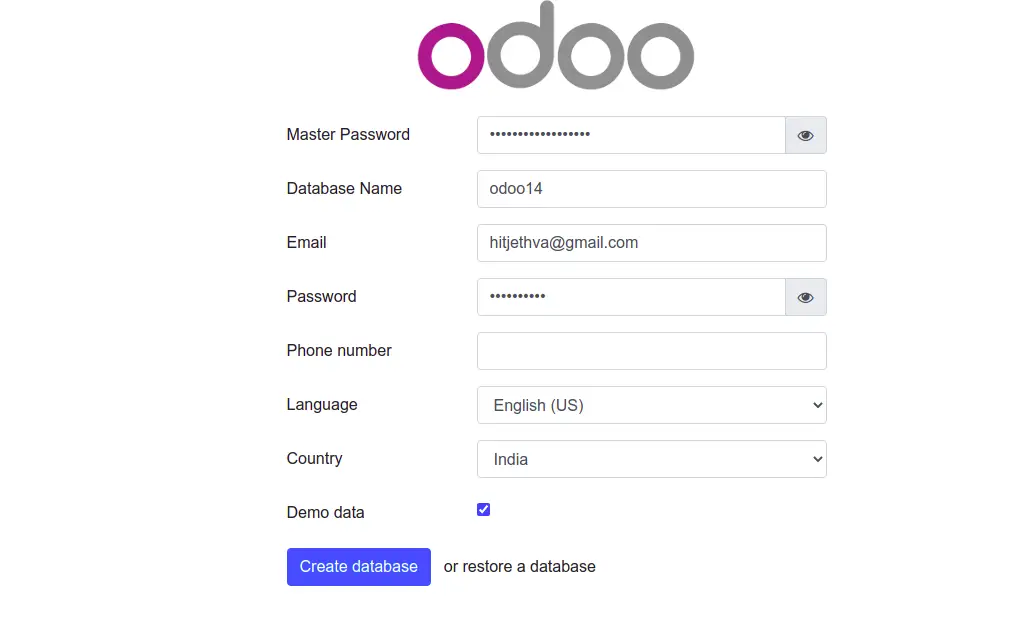The width and height of the screenshot is (1035, 635).
Task: Click into the user Password input field
Action: click(631, 297)
